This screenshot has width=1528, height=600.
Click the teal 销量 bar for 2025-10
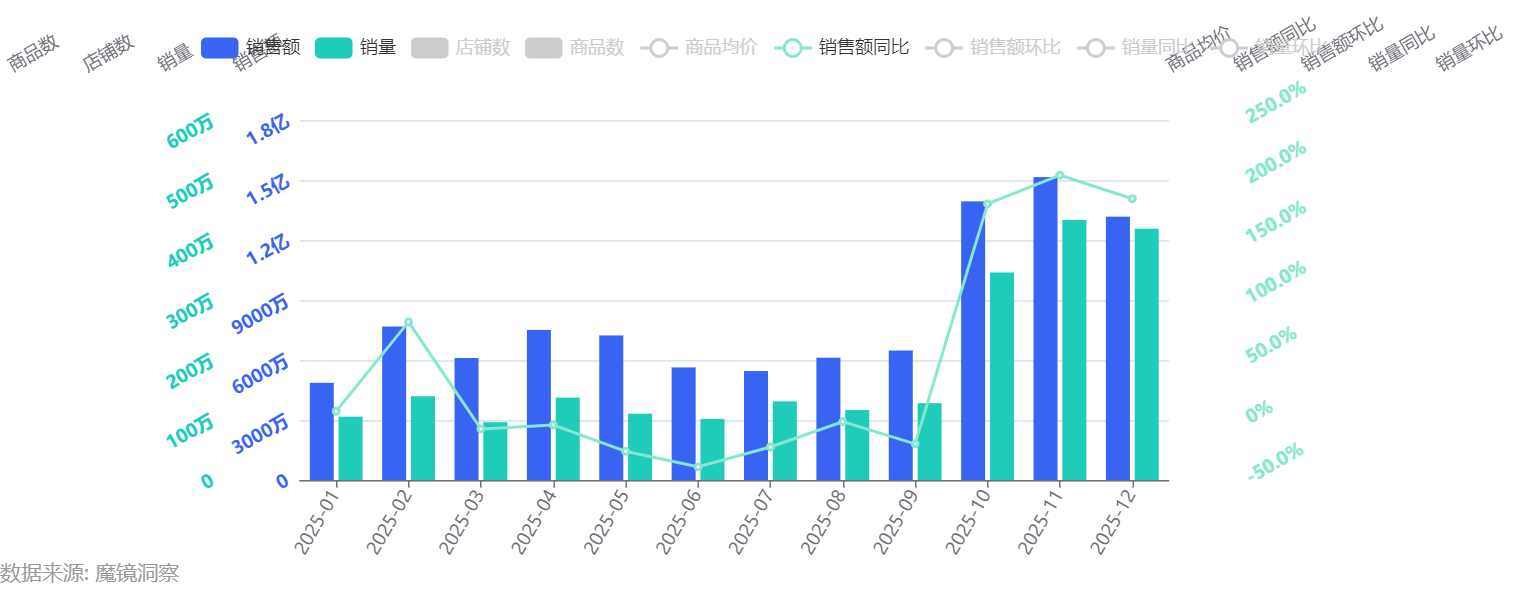click(1002, 376)
